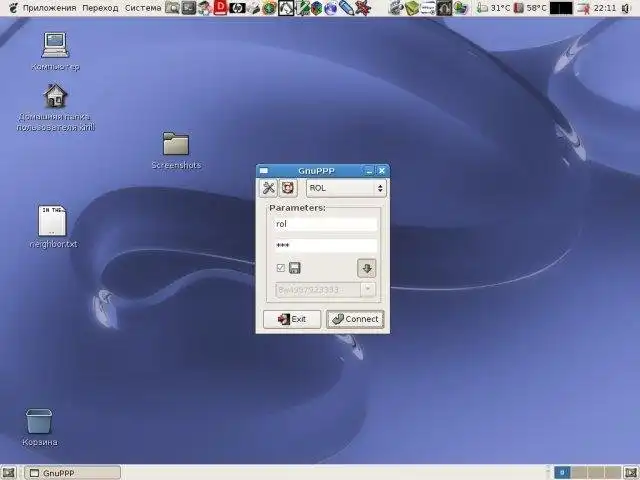Click the 58°C temperature sensor indicator

tap(530, 8)
